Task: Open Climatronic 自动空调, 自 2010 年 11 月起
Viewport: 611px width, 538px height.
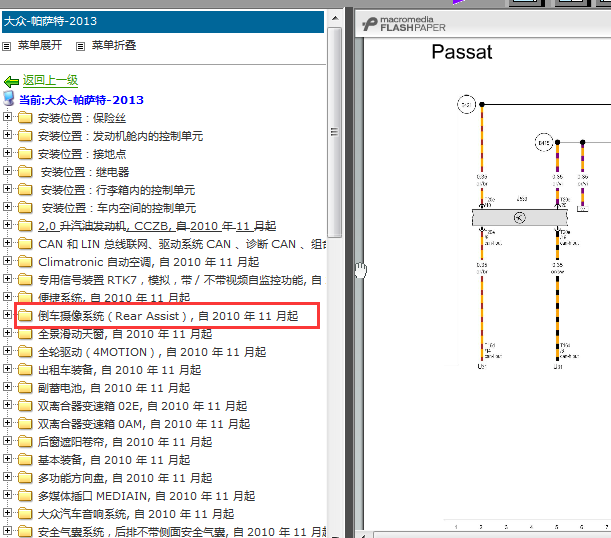Action: click(148, 262)
